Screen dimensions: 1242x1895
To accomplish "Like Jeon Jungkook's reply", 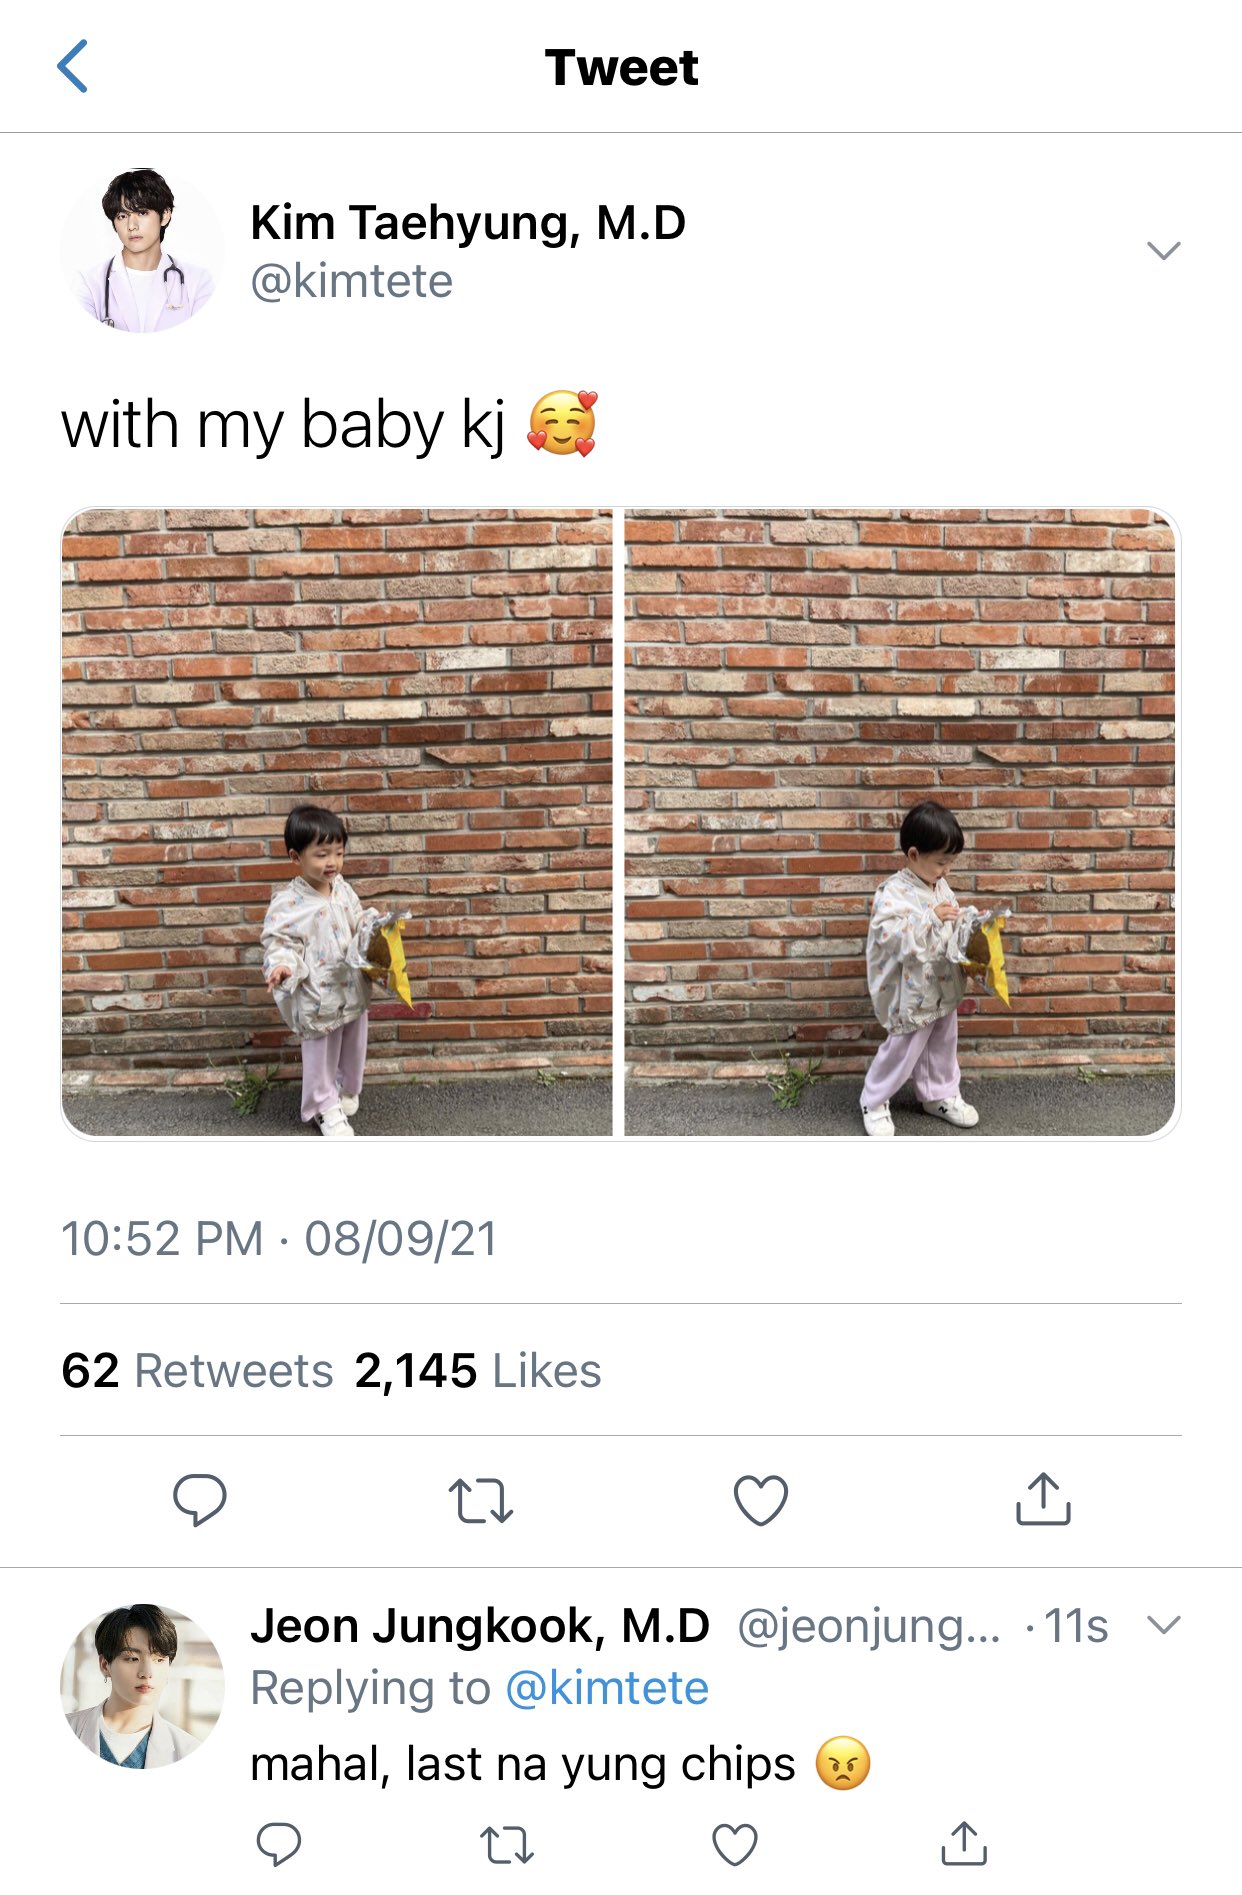I will click(x=735, y=1845).
